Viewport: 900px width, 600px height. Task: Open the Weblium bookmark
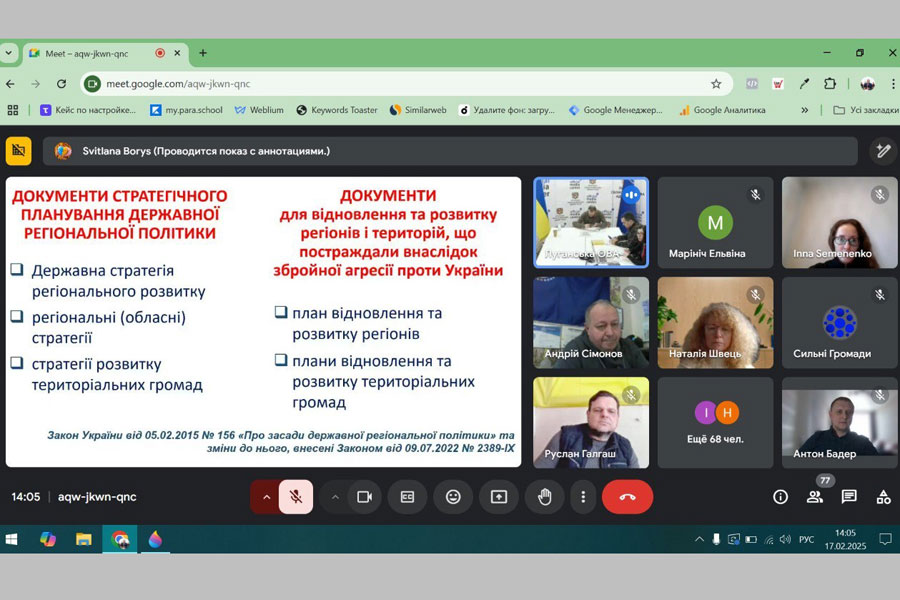[x=259, y=110]
